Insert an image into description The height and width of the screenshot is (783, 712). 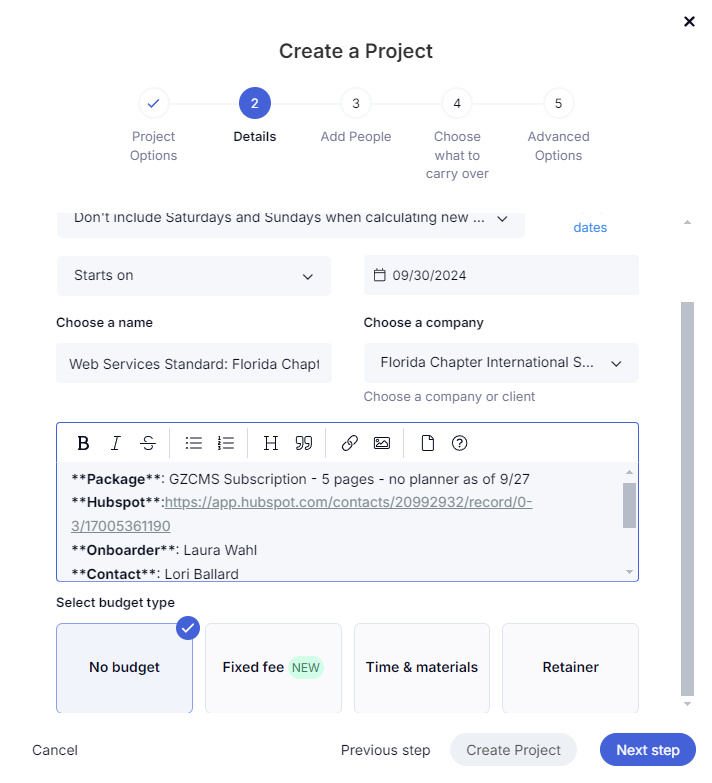(x=381, y=443)
